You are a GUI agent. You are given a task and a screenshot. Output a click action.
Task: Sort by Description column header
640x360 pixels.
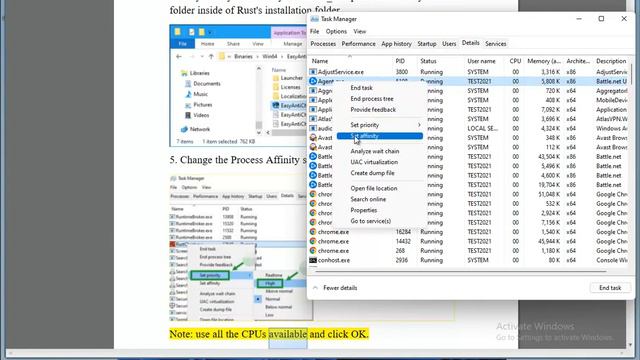611,61
